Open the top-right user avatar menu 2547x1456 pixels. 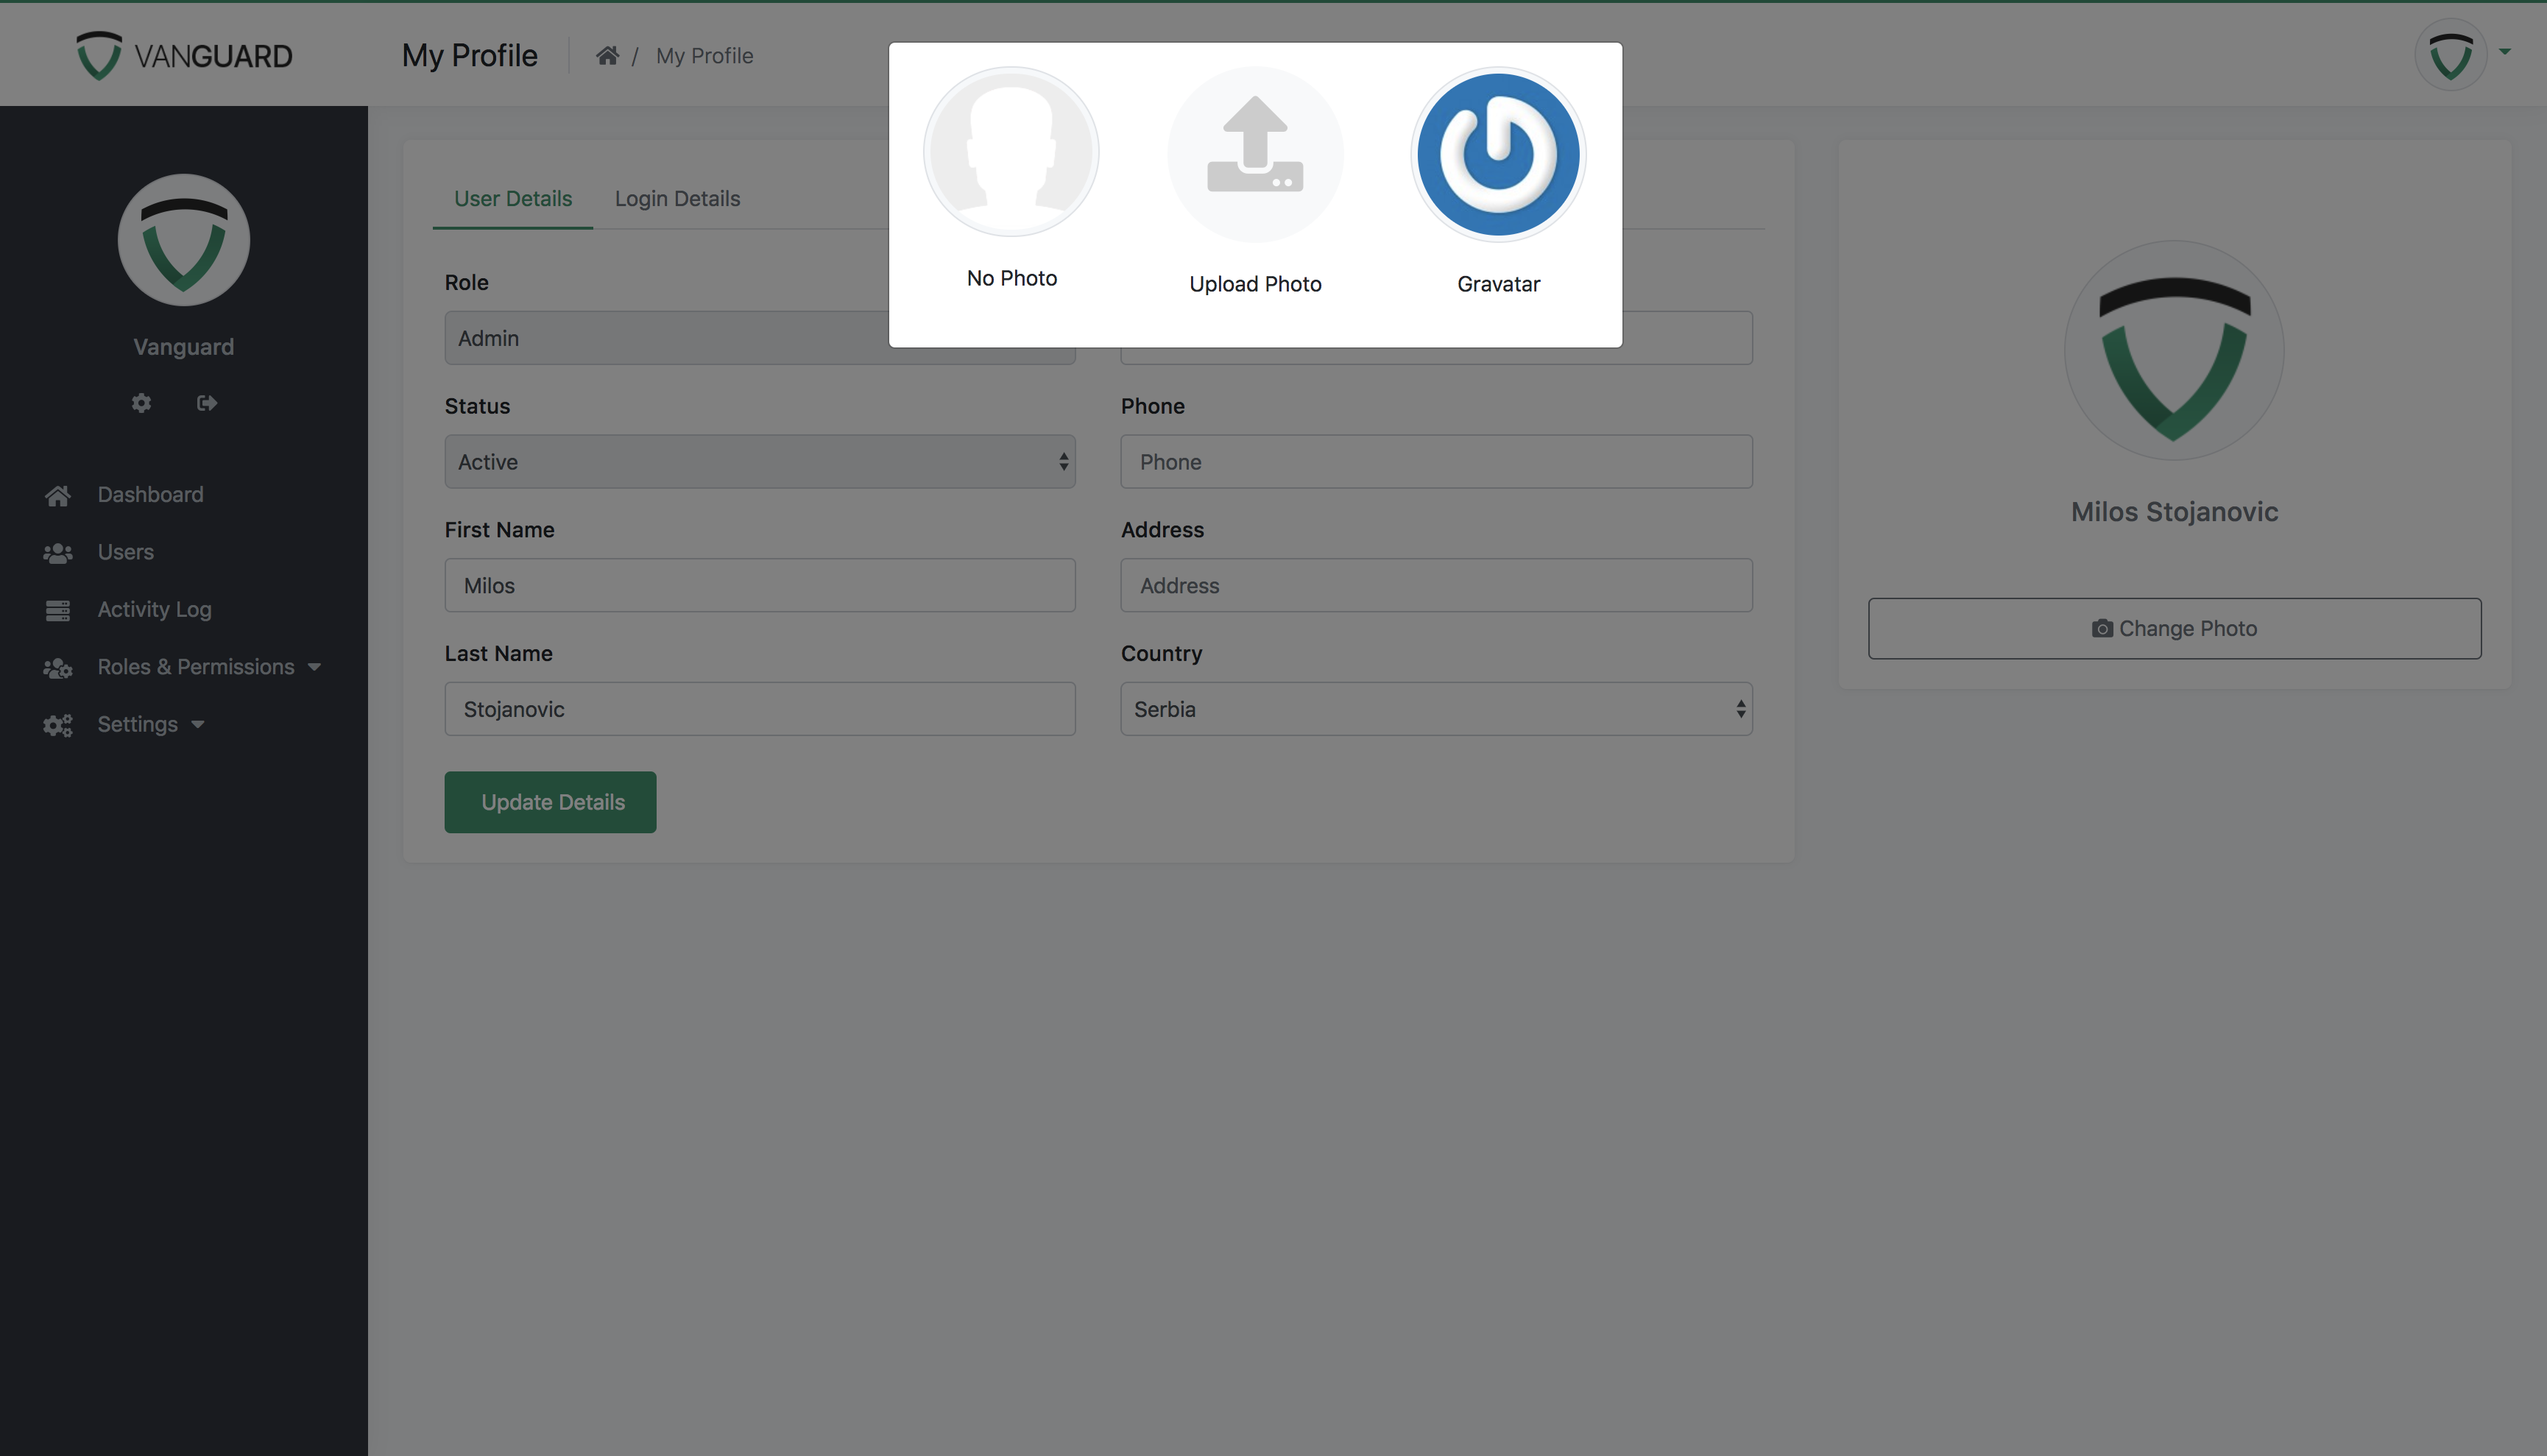click(2450, 55)
